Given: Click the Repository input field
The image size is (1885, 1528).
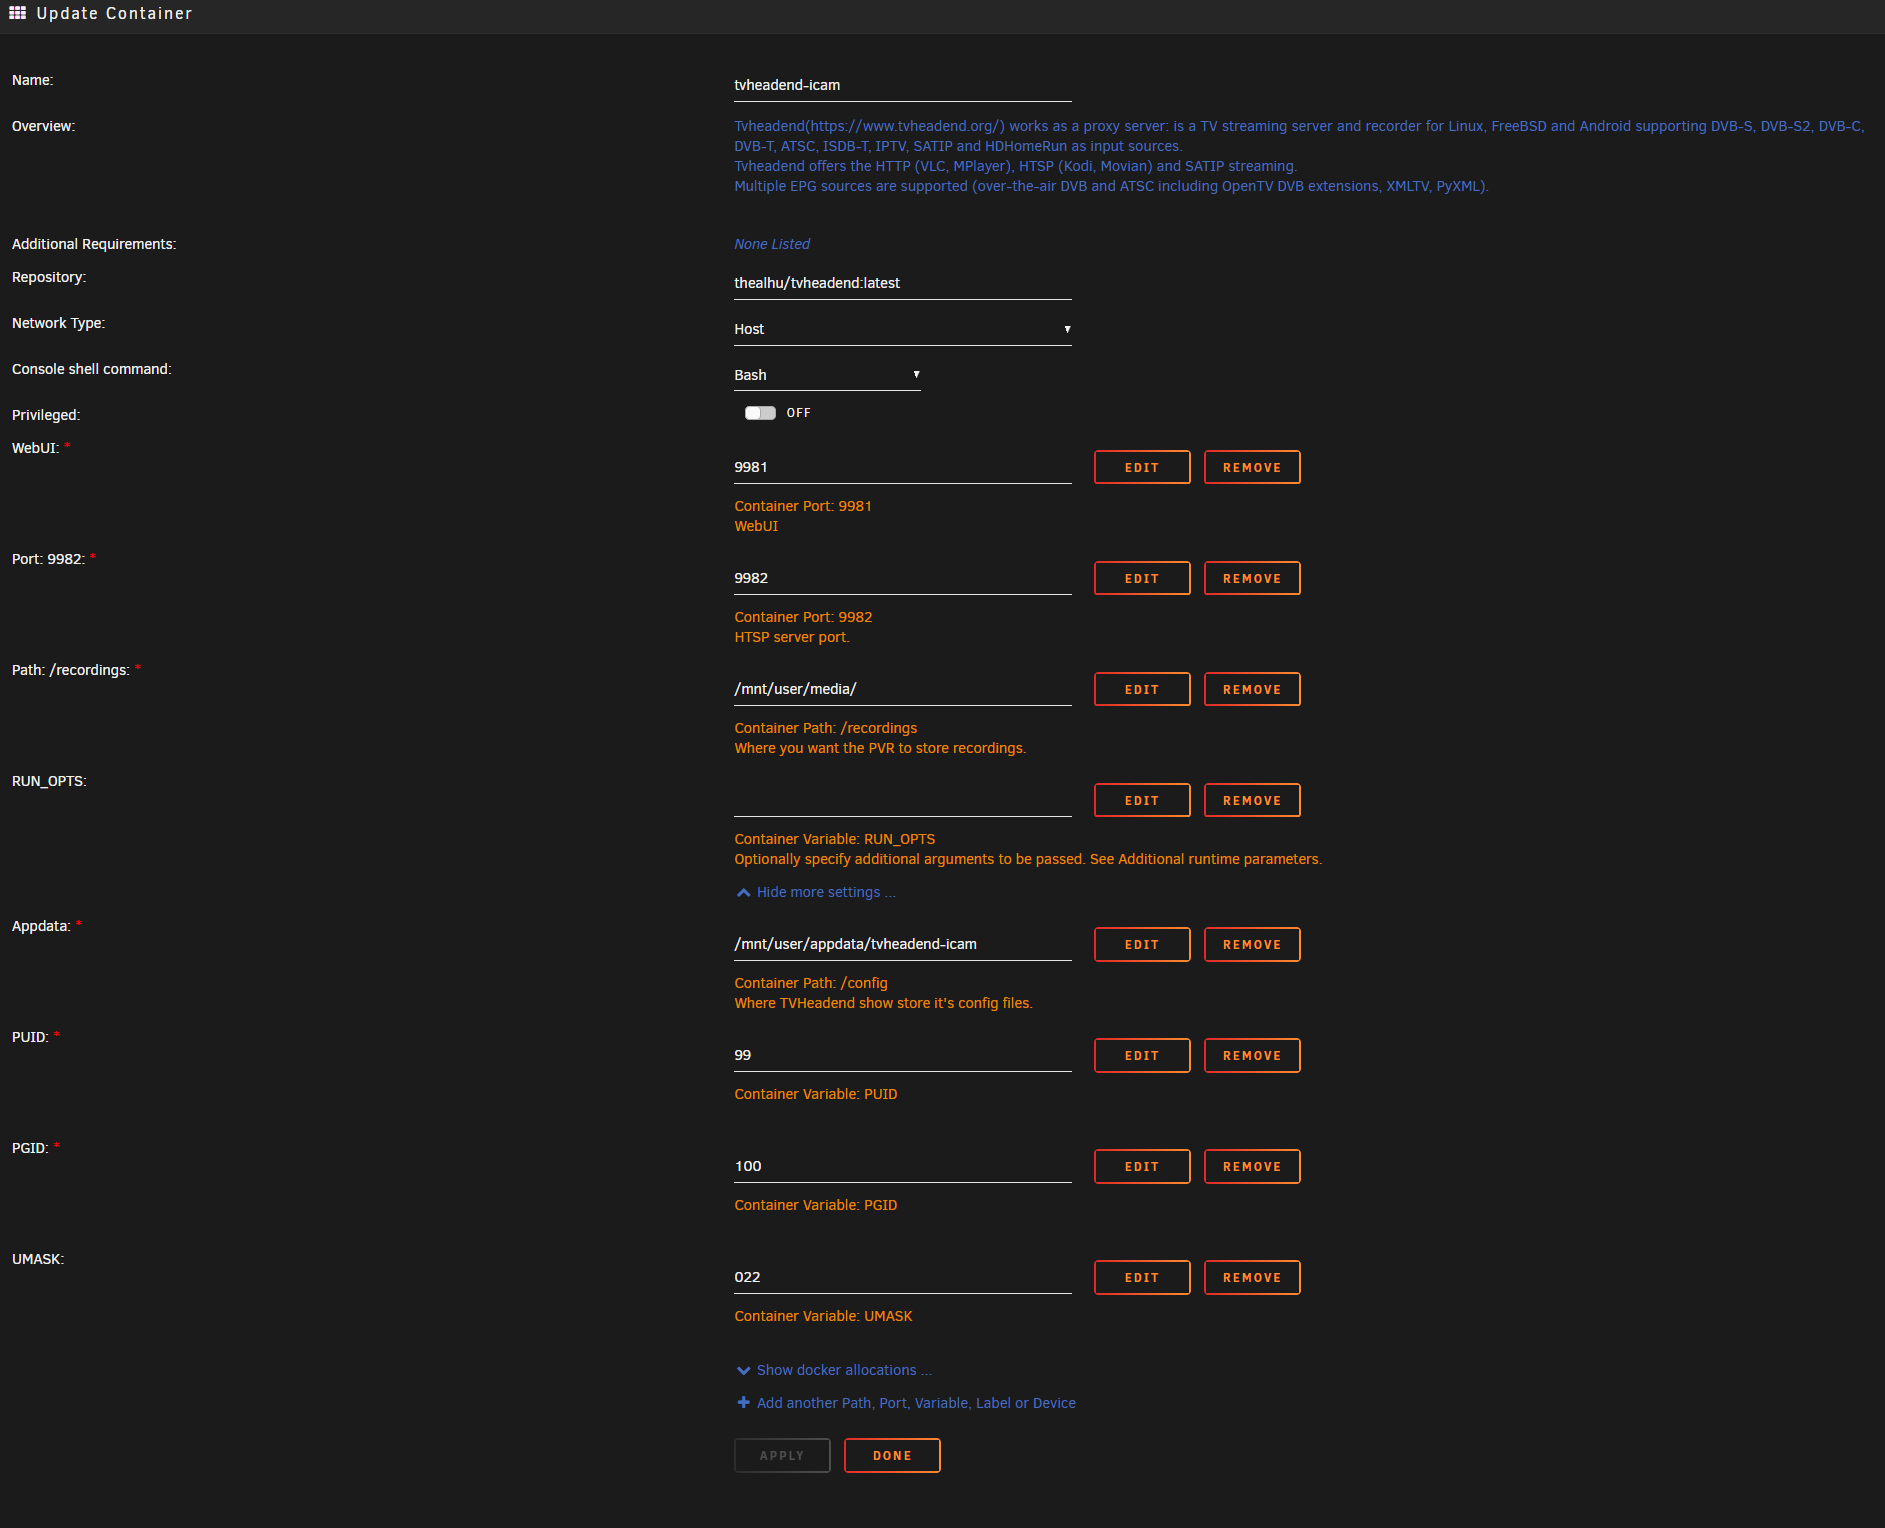Looking at the screenshot, I should [x=902, y=283].
